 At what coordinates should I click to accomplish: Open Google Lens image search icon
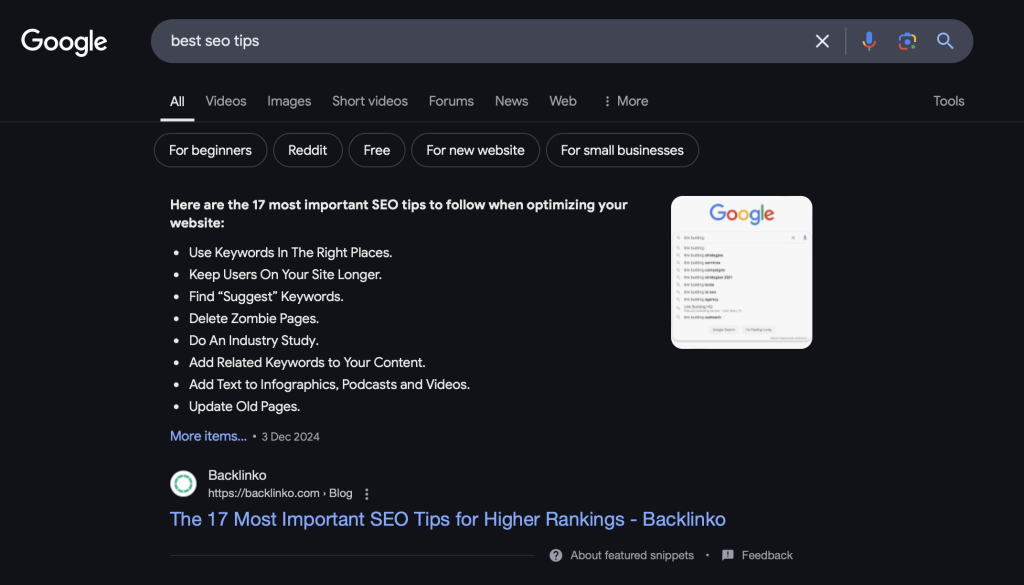pos(906,41)
